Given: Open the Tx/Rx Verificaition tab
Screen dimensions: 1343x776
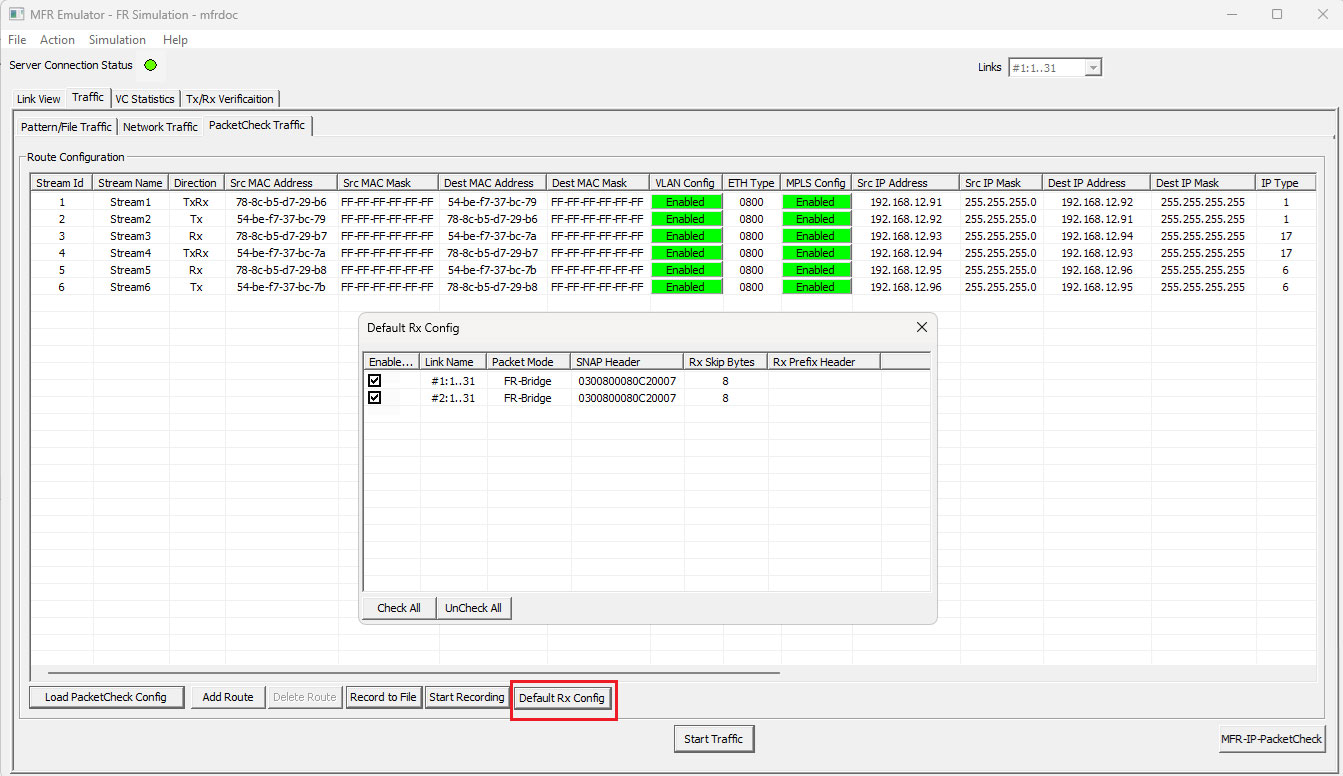Looking at the screenshot, I should 229,98.
